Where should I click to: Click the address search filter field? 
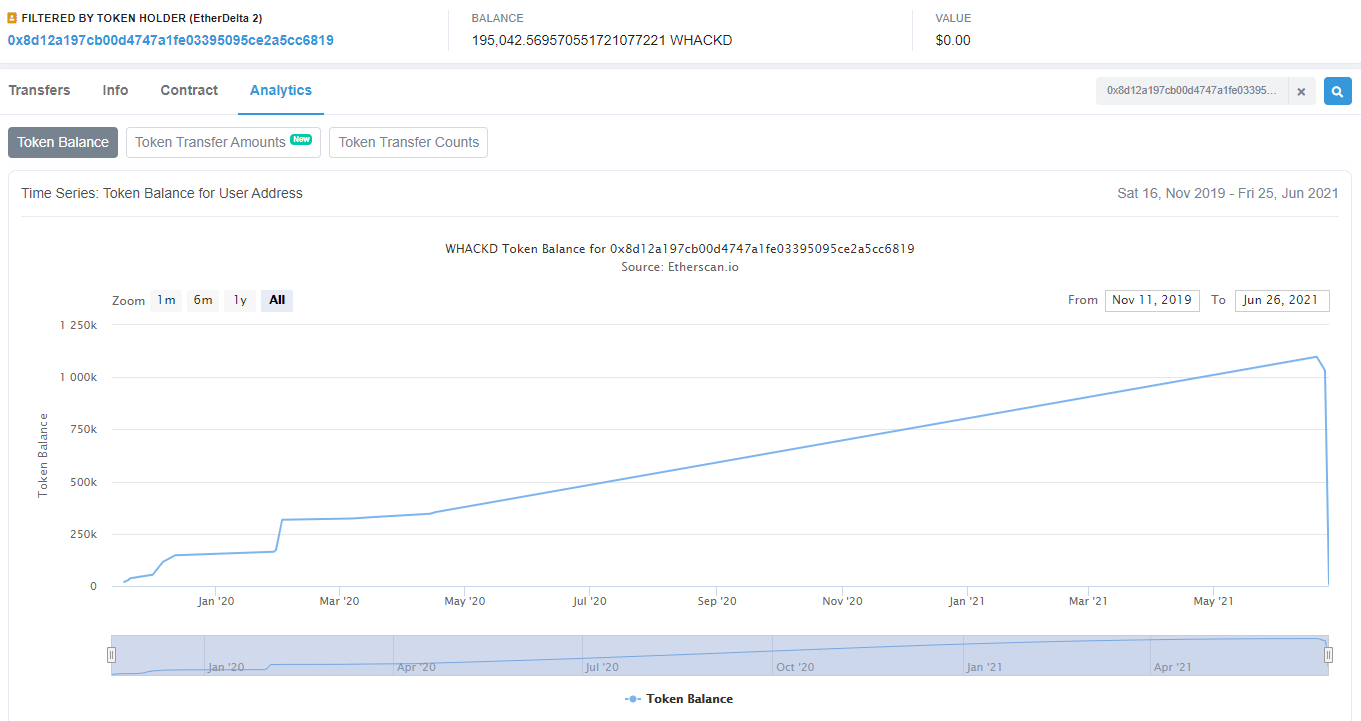pyautogui.click(x=1192, y=91)
